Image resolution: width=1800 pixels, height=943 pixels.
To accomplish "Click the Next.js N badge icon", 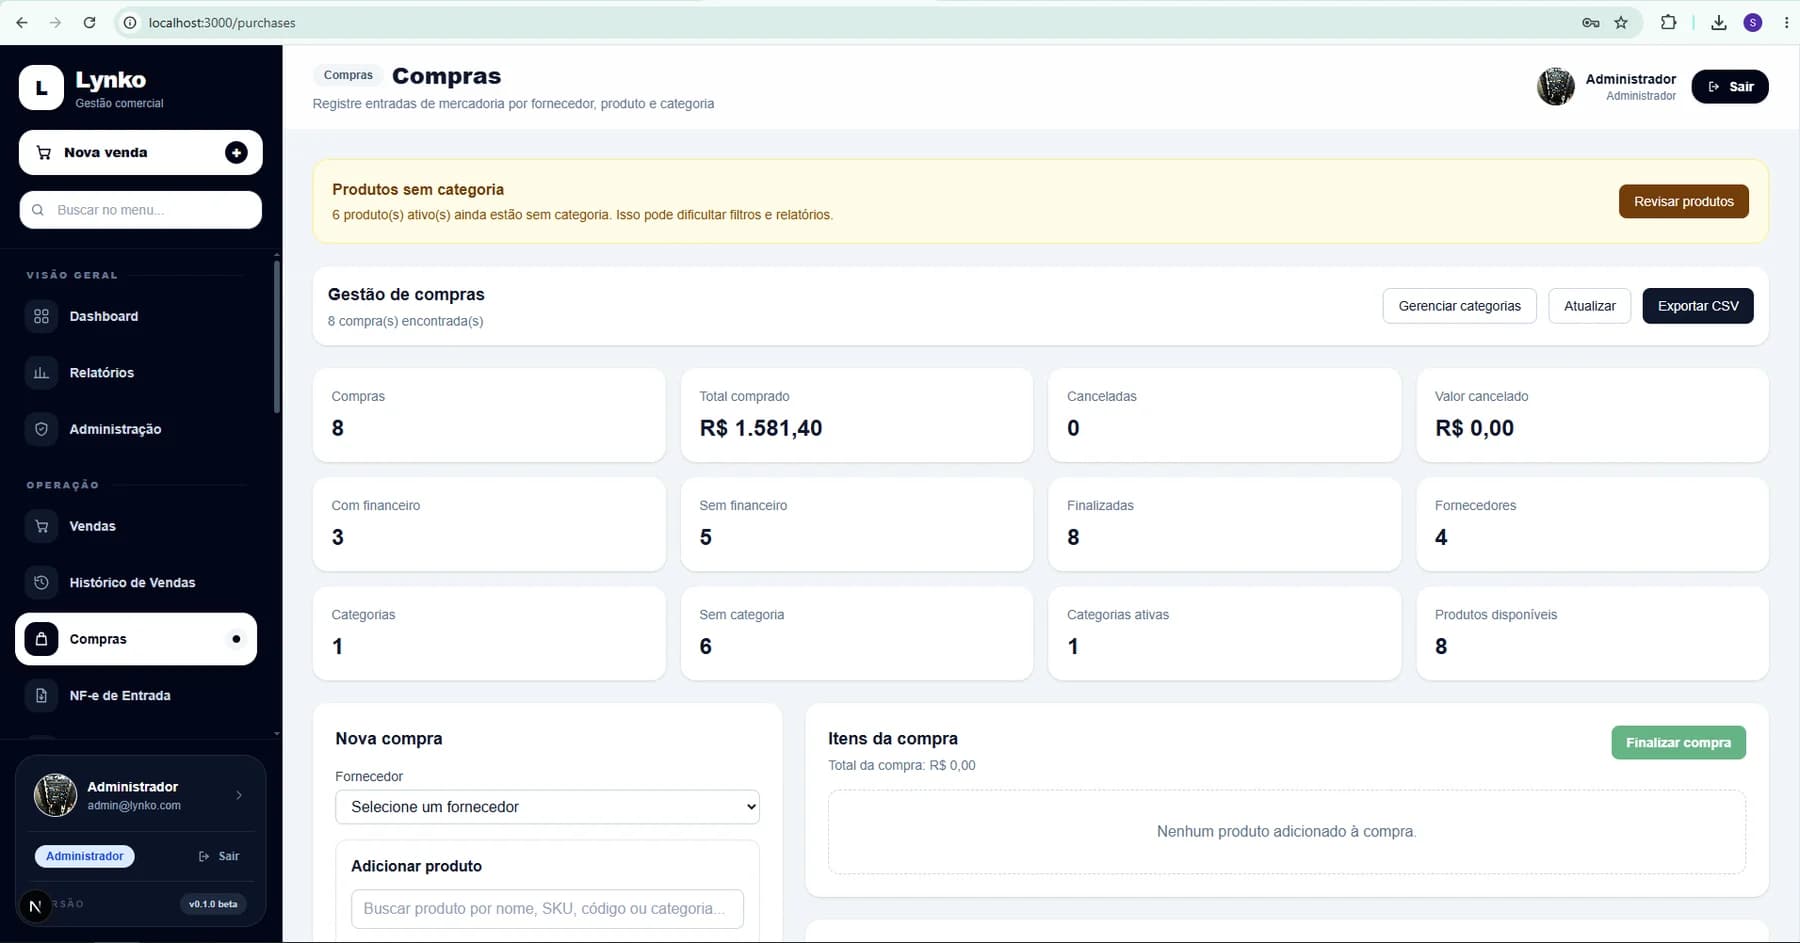I will click(35, 906).
